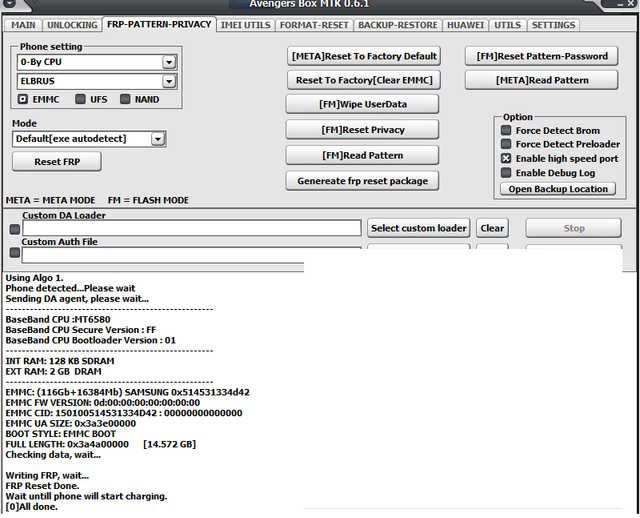
Task: Open the FORMAT-RESET tab
Action: (x=314, y=25)
